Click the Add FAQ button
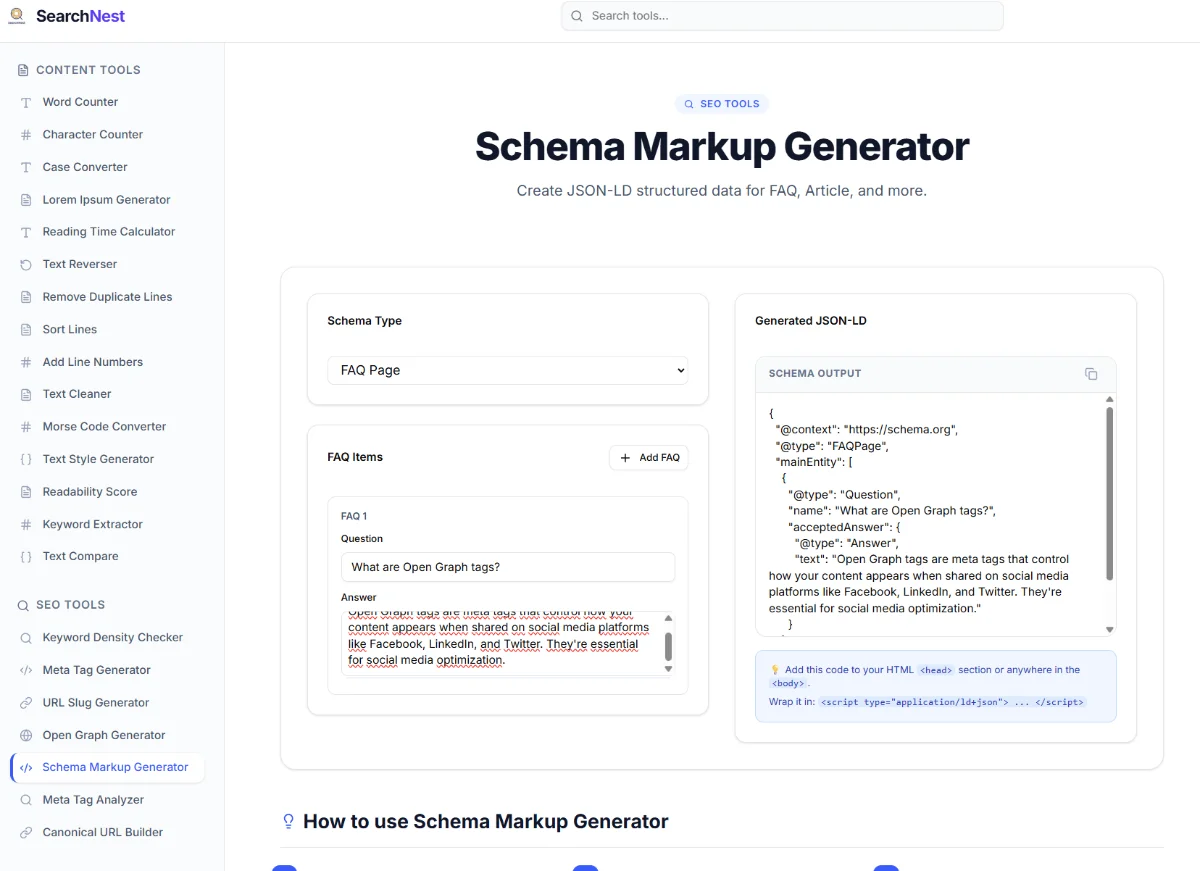The width and height of the screenshot is (1200, 871). [648, 457]
